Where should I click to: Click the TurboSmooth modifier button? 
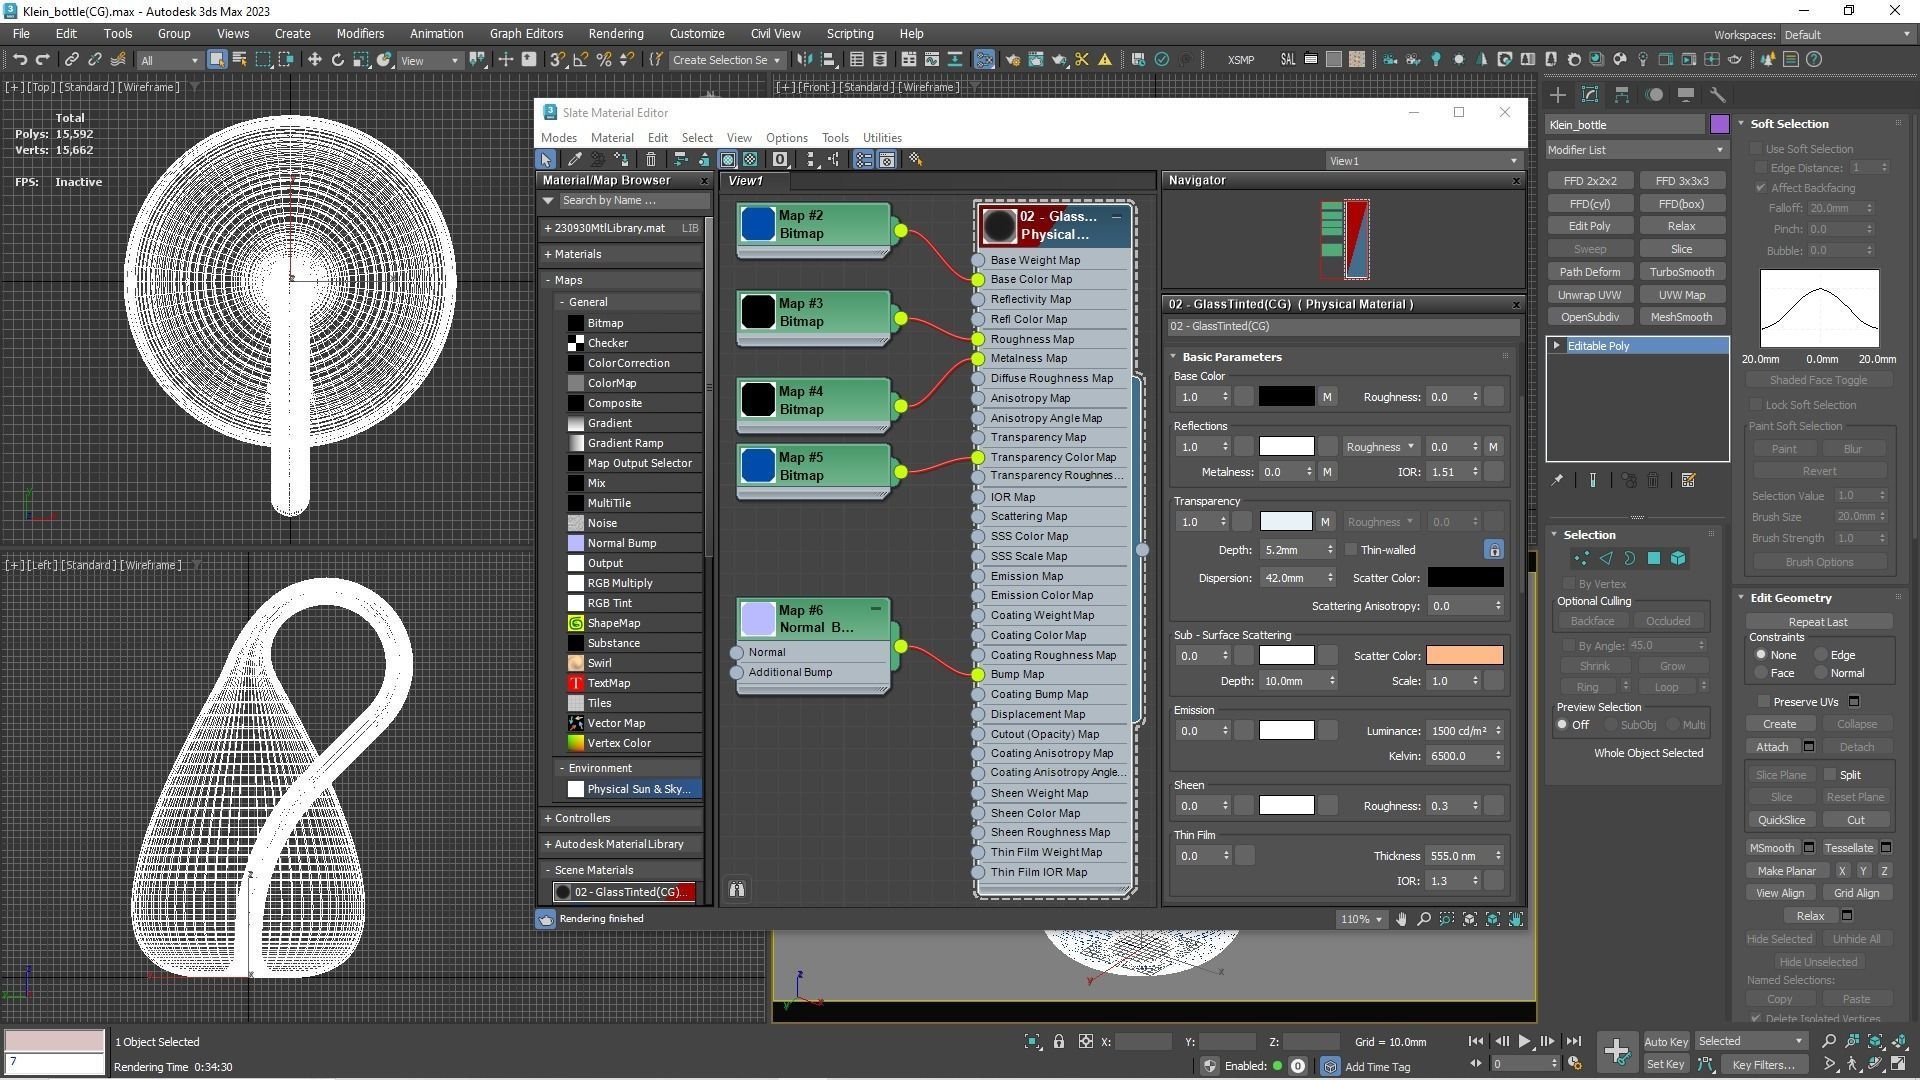1681,272
